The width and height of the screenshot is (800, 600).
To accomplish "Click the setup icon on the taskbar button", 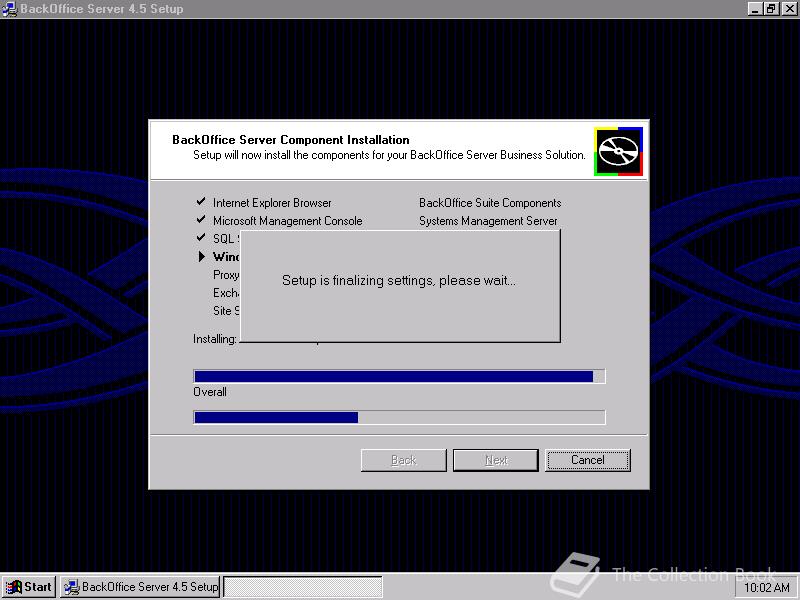I will click(71, 587).
